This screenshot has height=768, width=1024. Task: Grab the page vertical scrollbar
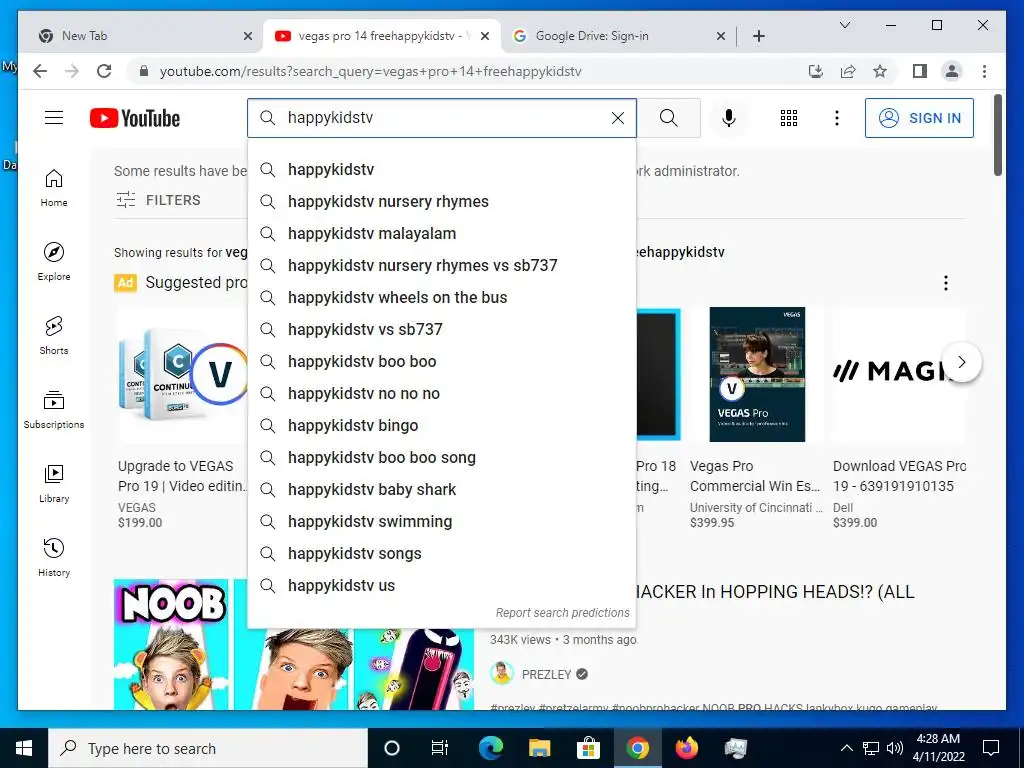point(997,135)
